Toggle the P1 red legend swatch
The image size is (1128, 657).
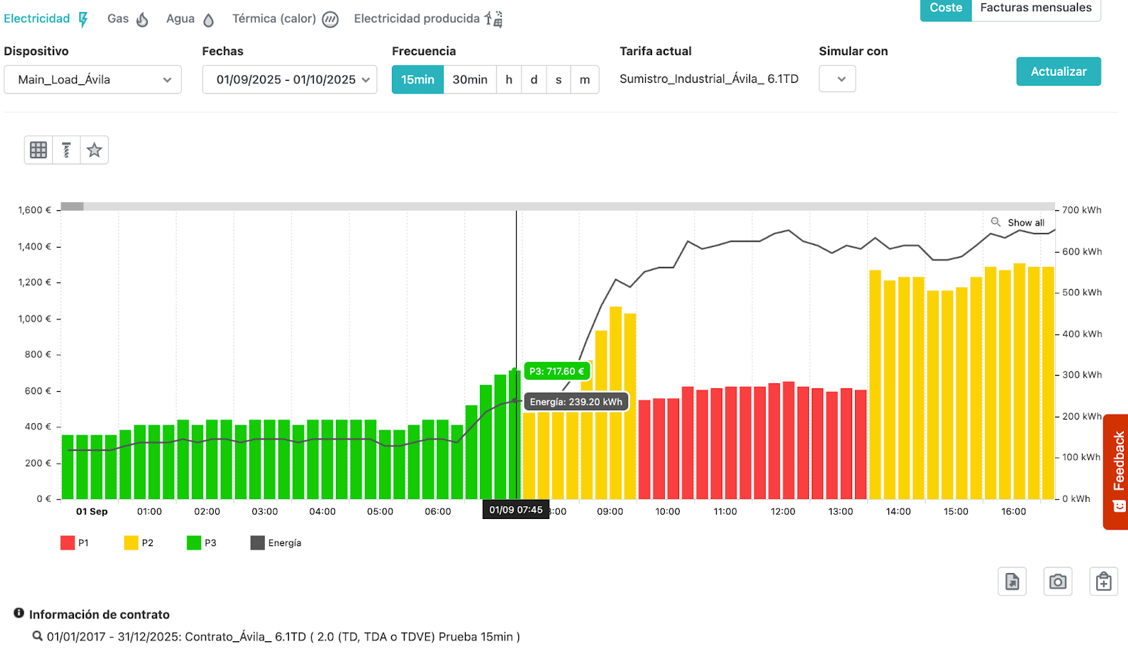tap(67, 543)
